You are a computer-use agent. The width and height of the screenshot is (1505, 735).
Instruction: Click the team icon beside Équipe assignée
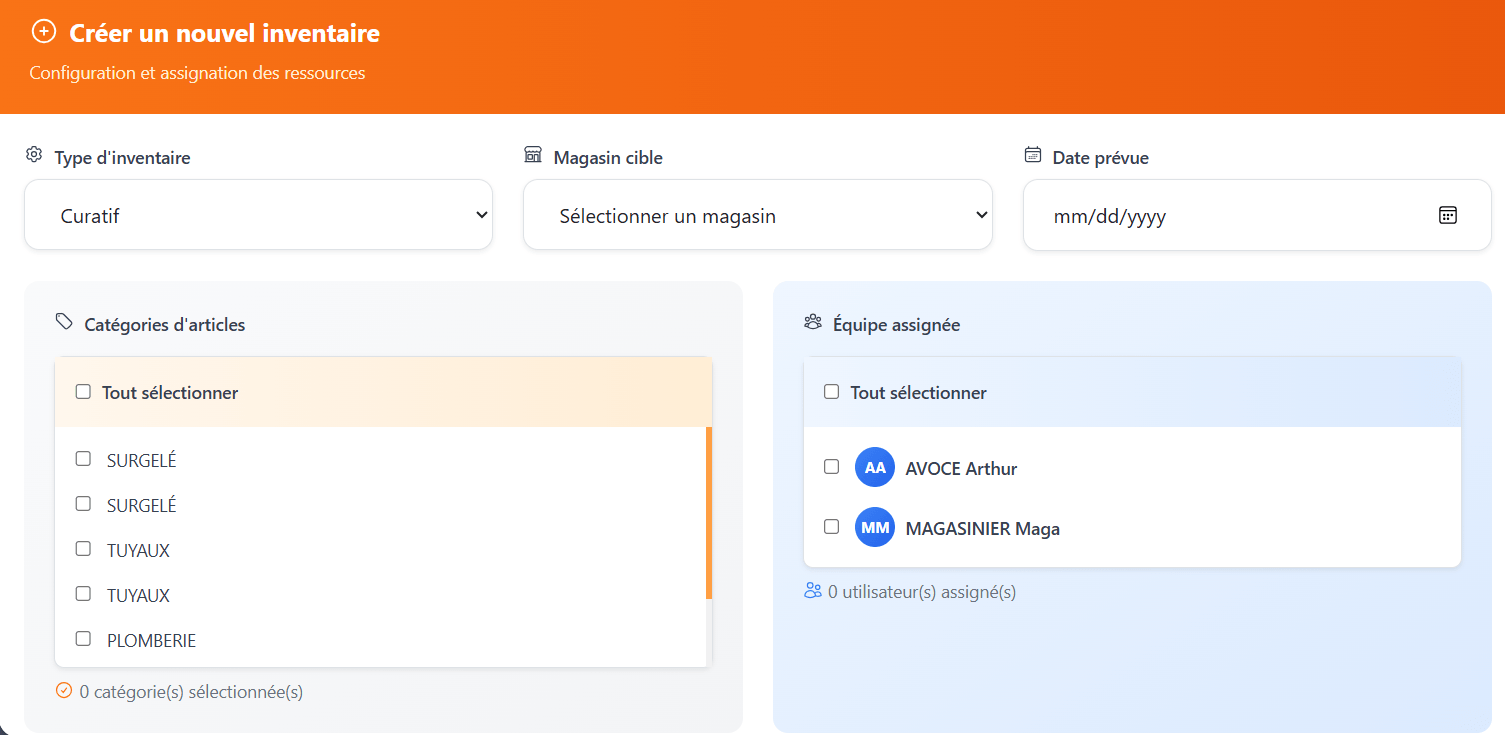812,322
